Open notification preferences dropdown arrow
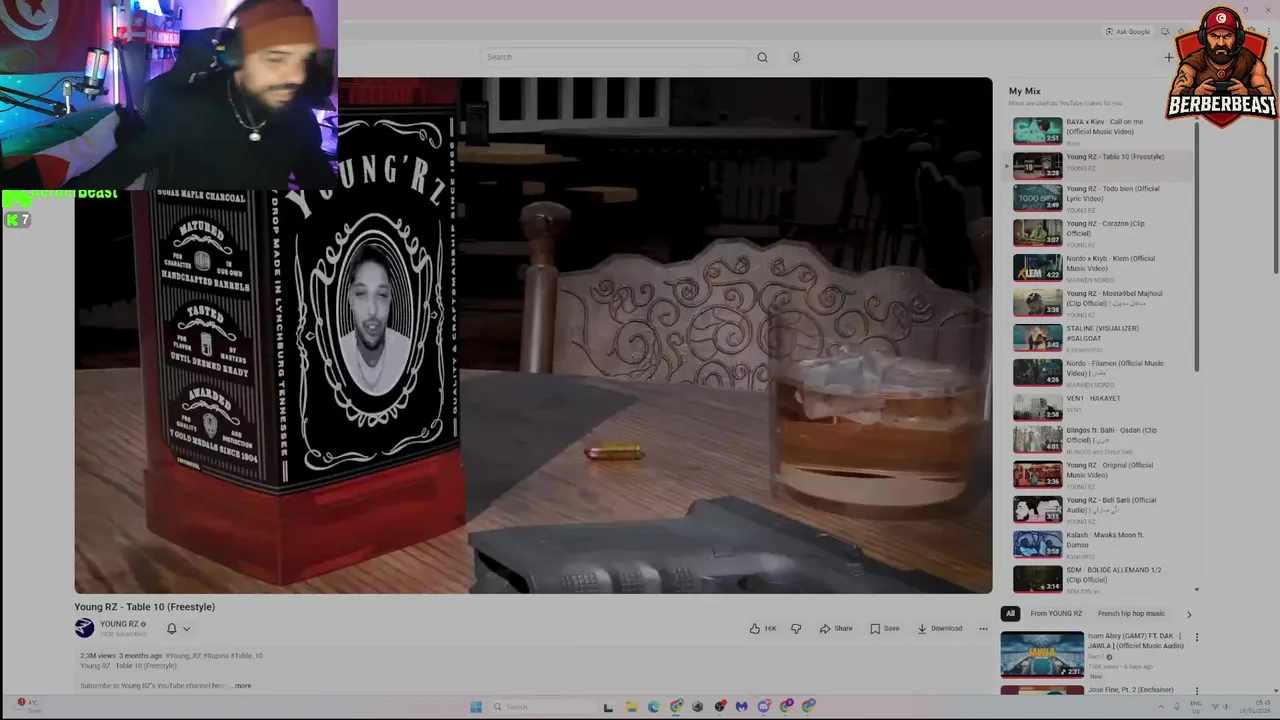 pyautogui.click(x=186, y=629)
